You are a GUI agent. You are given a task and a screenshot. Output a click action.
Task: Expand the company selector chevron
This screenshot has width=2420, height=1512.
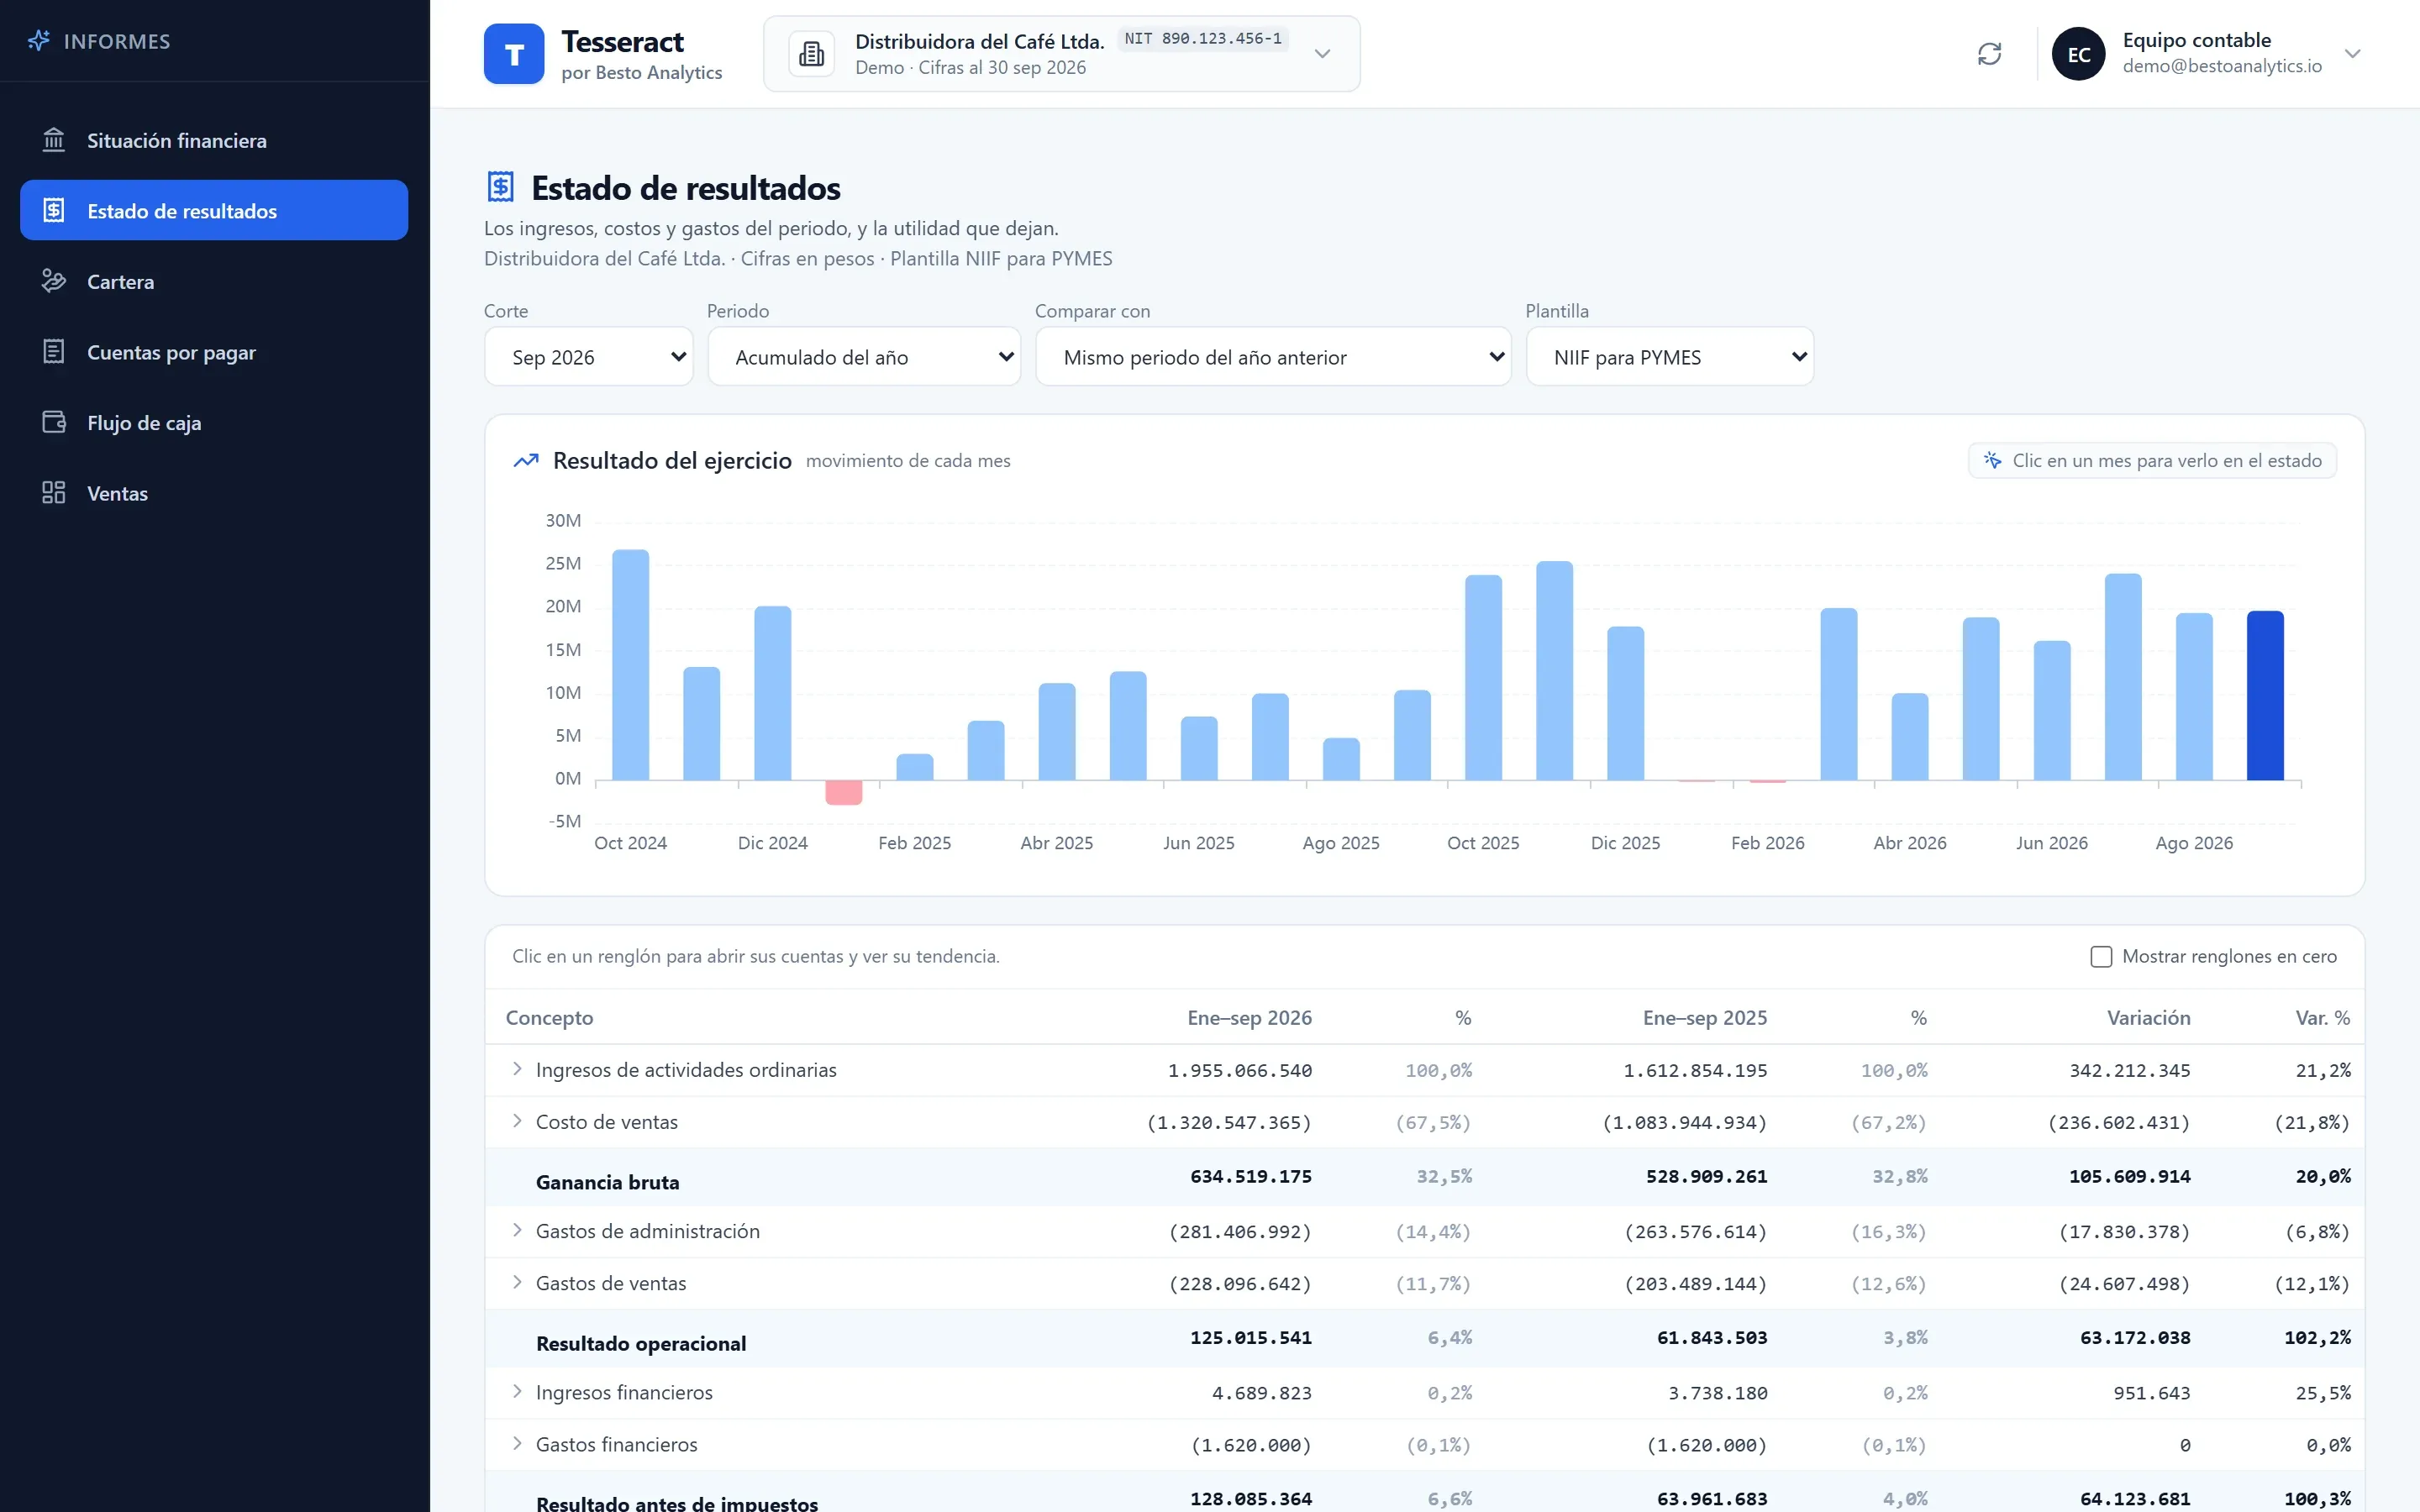pyautogui.click(x=1323, y=54)
